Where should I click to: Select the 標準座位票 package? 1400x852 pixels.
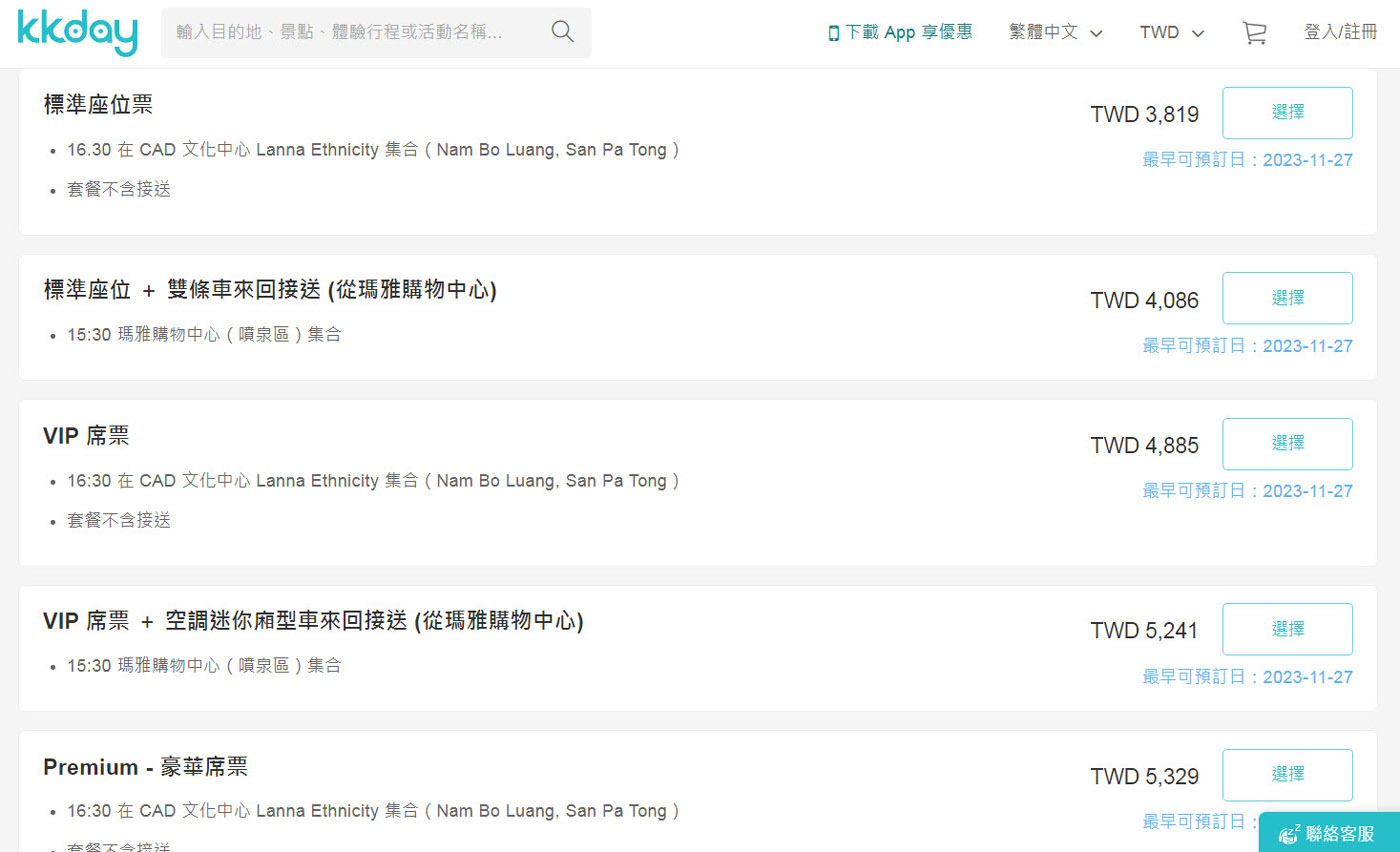click(x=1287, y=113)
